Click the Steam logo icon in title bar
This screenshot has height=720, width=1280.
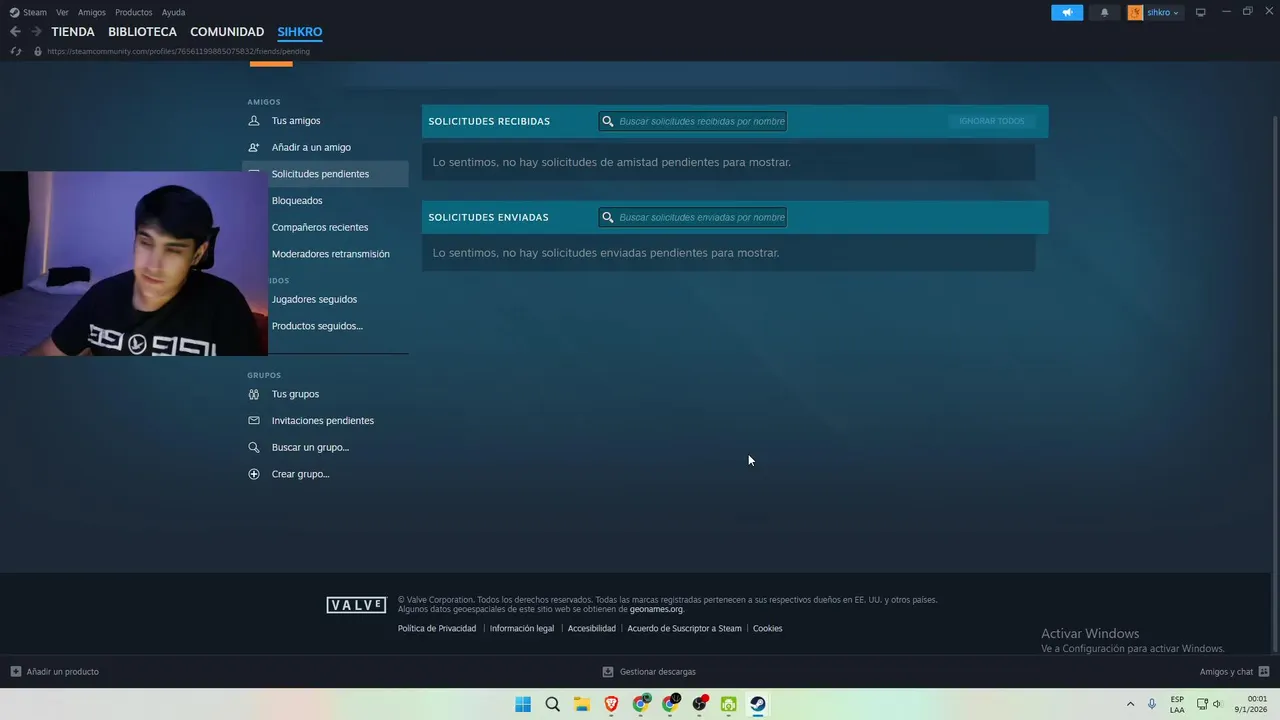[14, 12]
